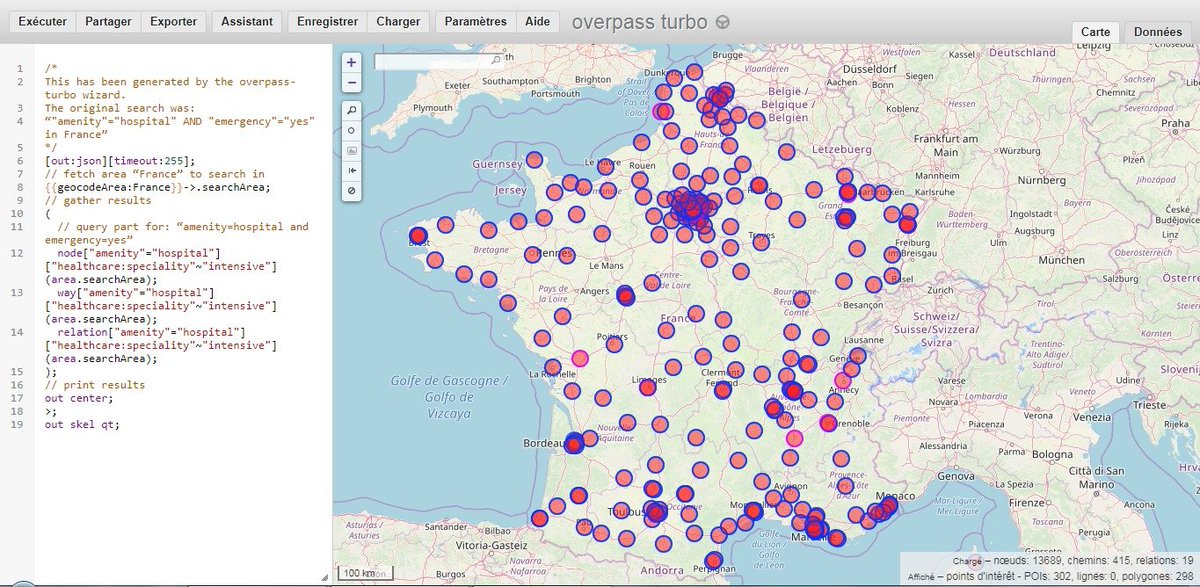Screen dimensions: 1200x587
Task: Select the pink marker near Calais
Action: [x=661, y=111]
